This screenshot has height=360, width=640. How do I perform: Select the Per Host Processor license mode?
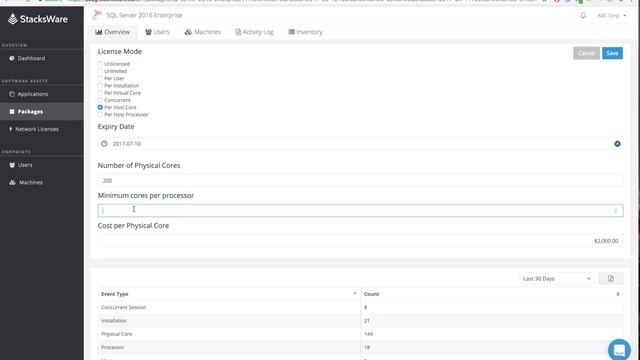coord(100,115)
